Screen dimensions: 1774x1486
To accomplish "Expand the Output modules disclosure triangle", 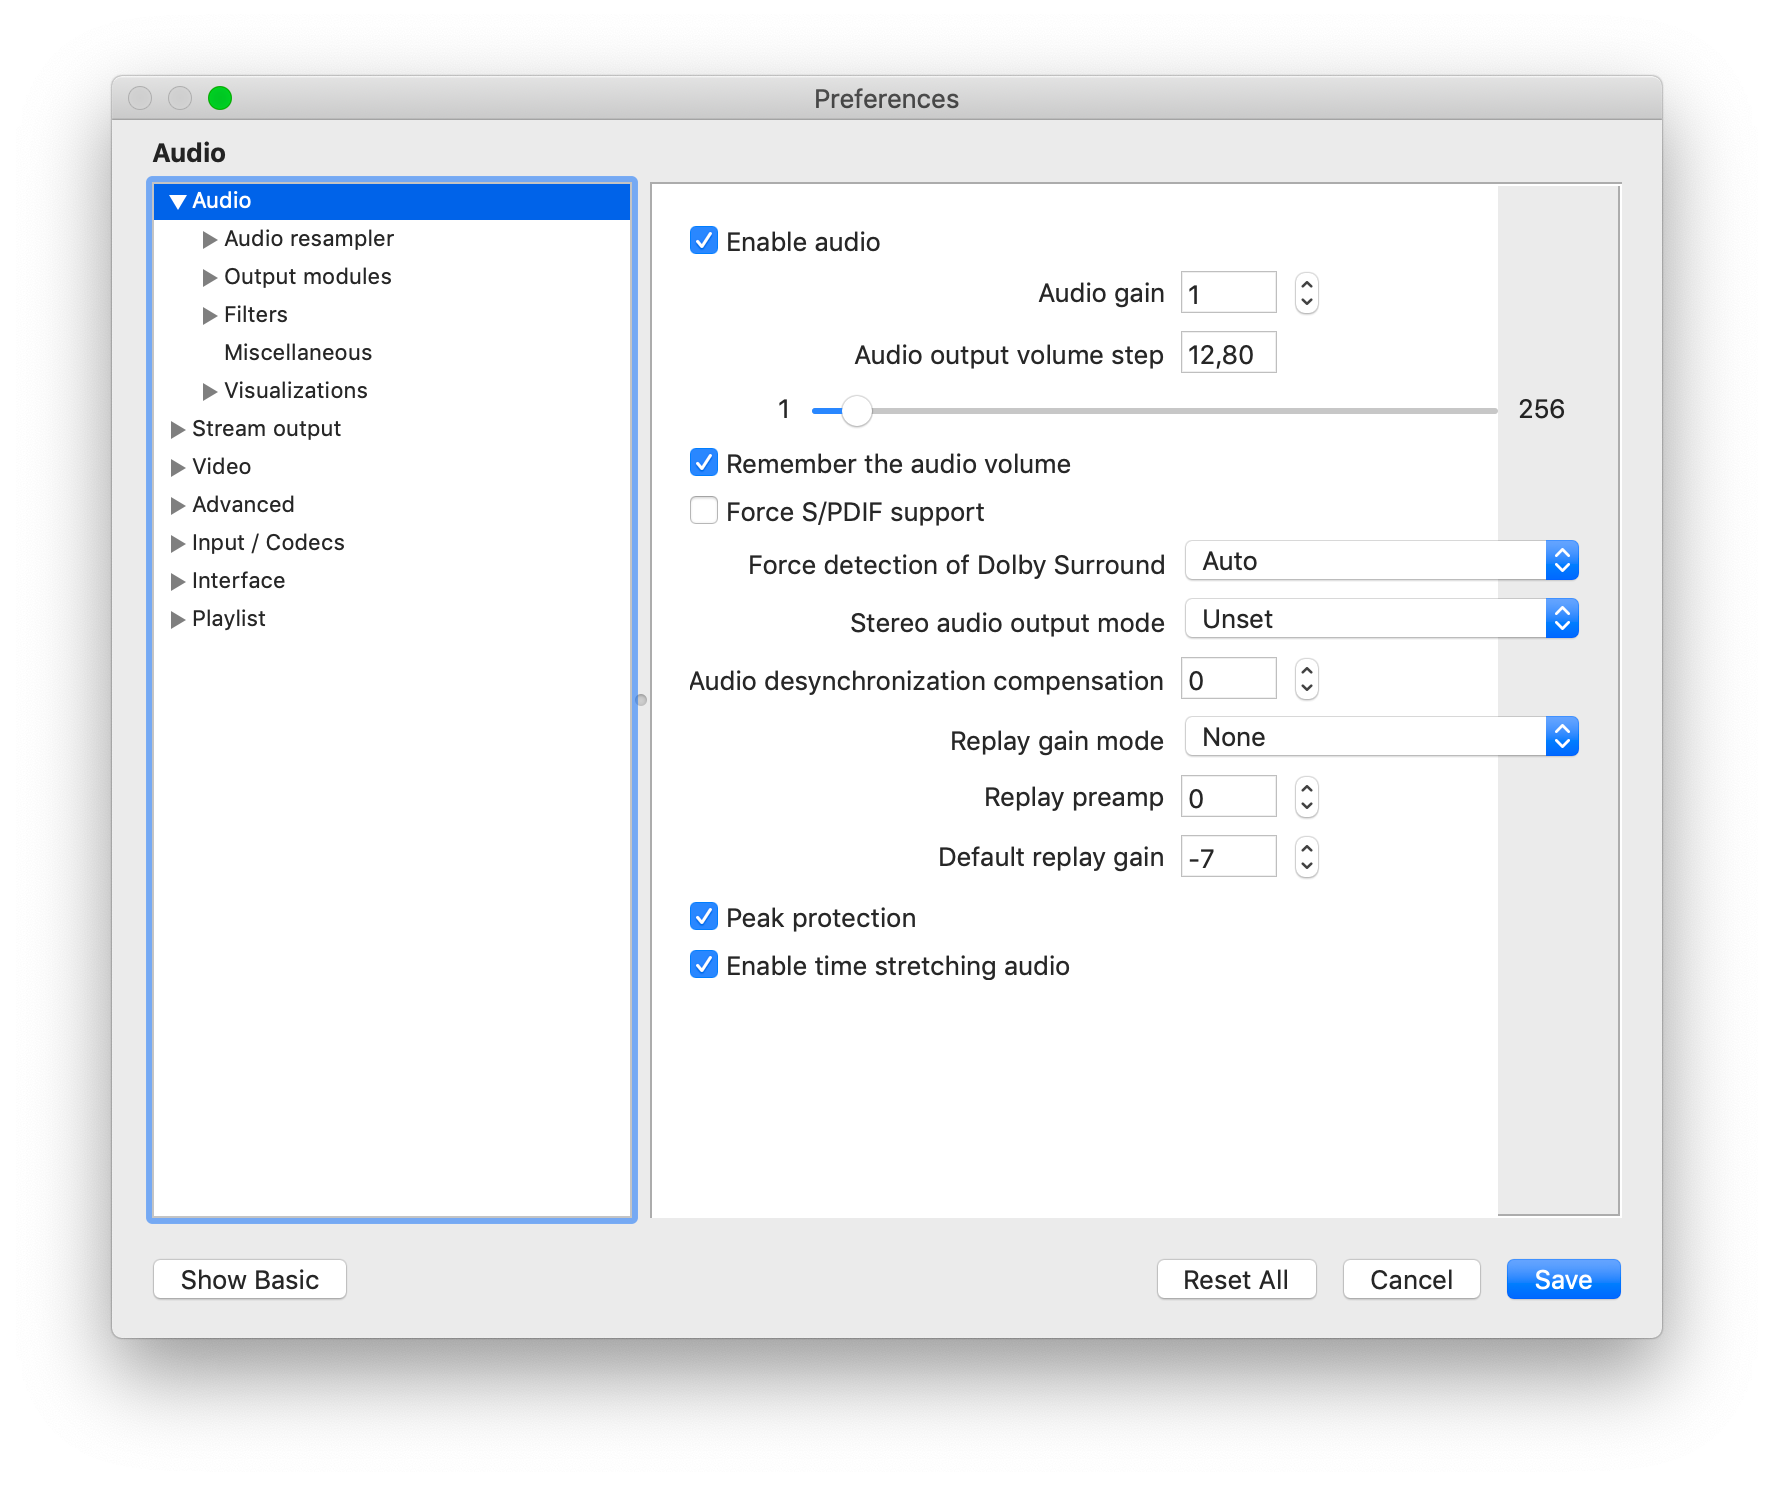I will (210, 277).
